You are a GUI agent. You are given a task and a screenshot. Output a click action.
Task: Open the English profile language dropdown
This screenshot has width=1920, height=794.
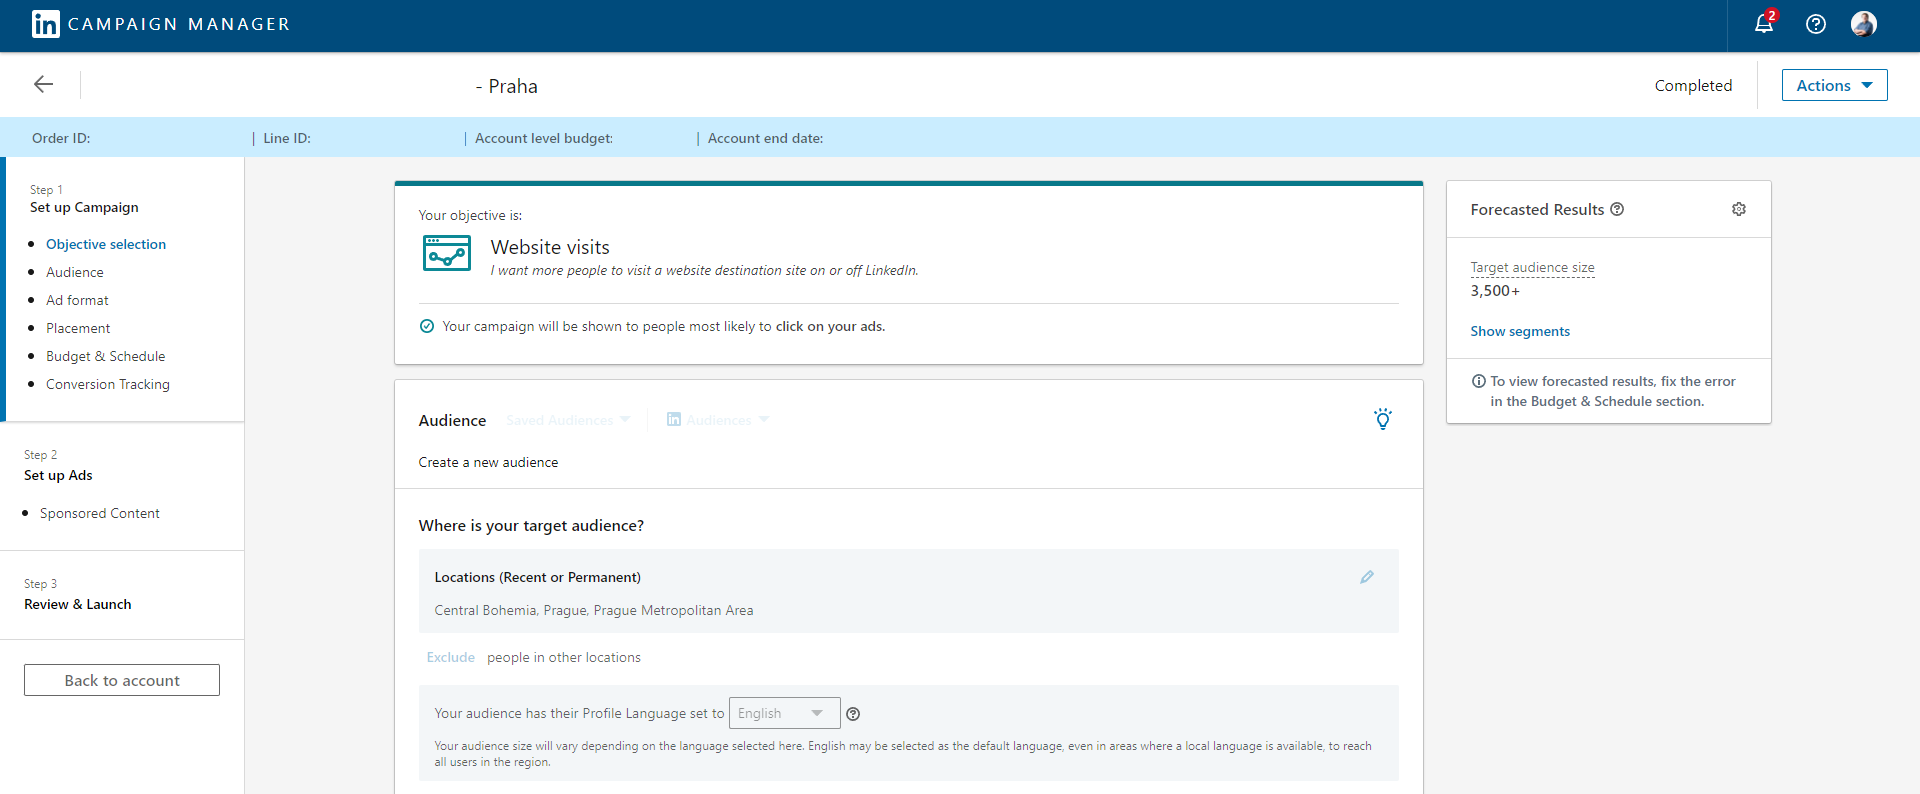click(x=784, y=713)
